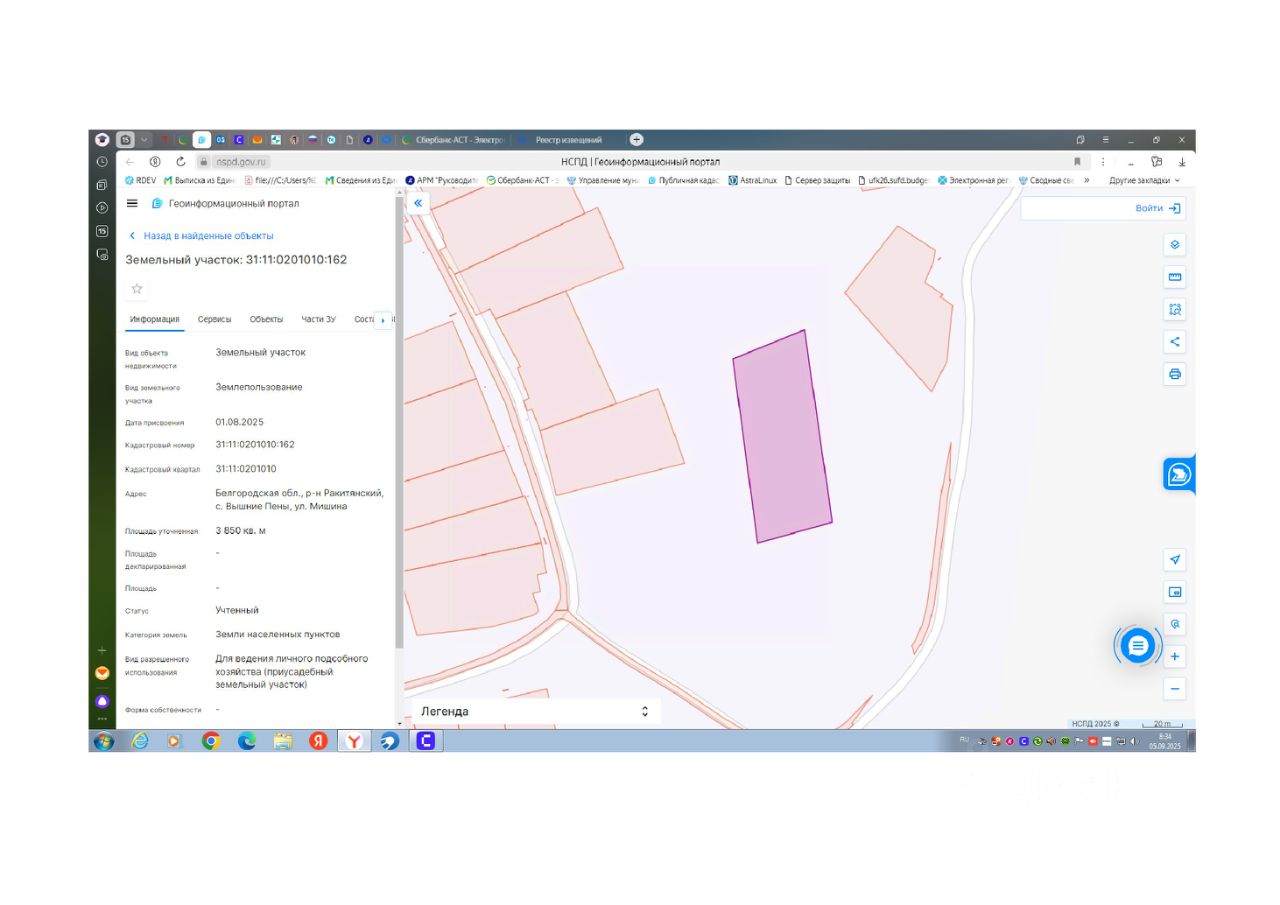Open the Другие закладки bookmarks folder

[1144, 180]
